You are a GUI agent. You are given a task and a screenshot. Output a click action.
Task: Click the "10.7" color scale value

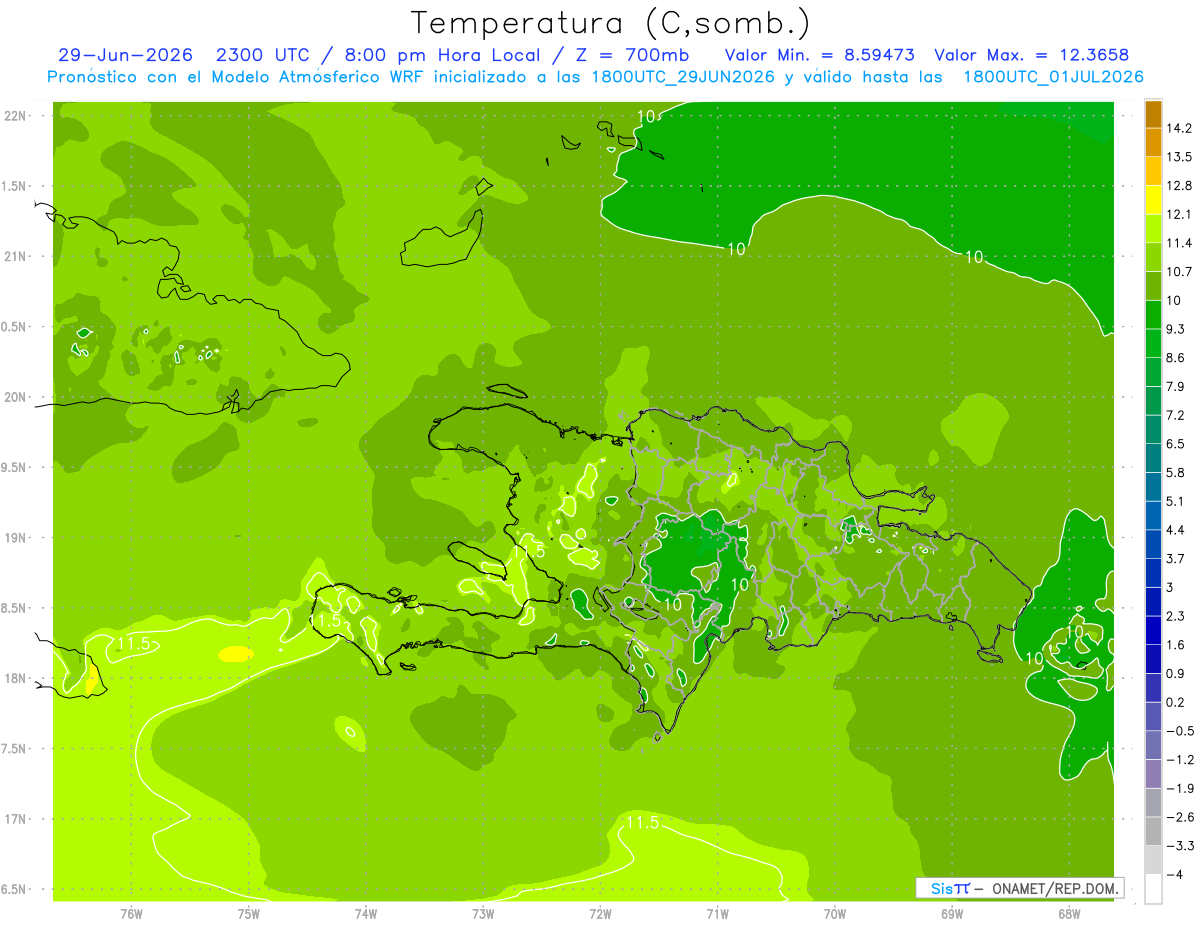(x=1179, y=272)
